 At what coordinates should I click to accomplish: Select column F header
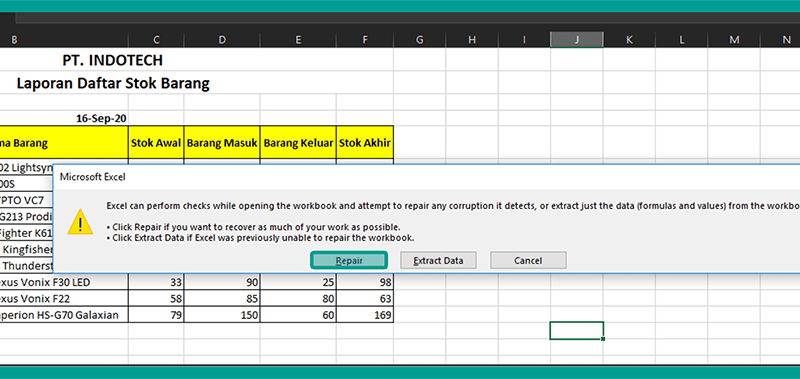(365, 40)
